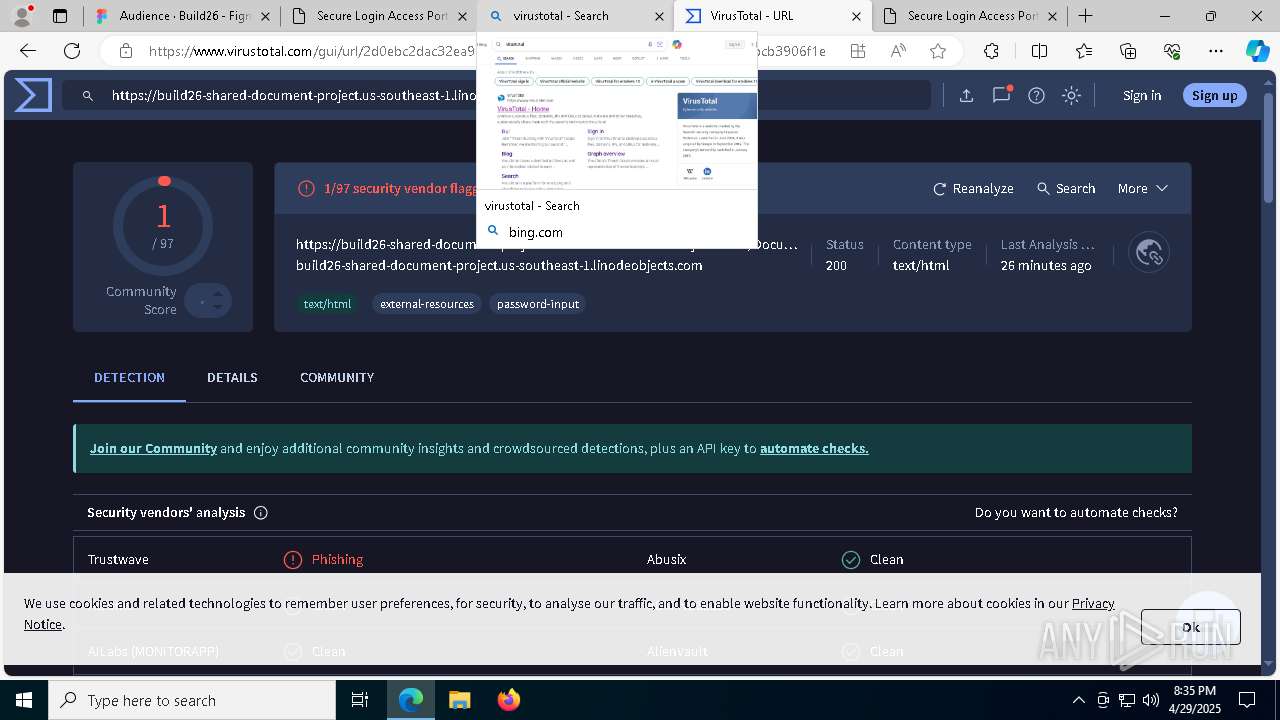
Task: Switch to the DETECTION tab
Action: click(129, 377)
